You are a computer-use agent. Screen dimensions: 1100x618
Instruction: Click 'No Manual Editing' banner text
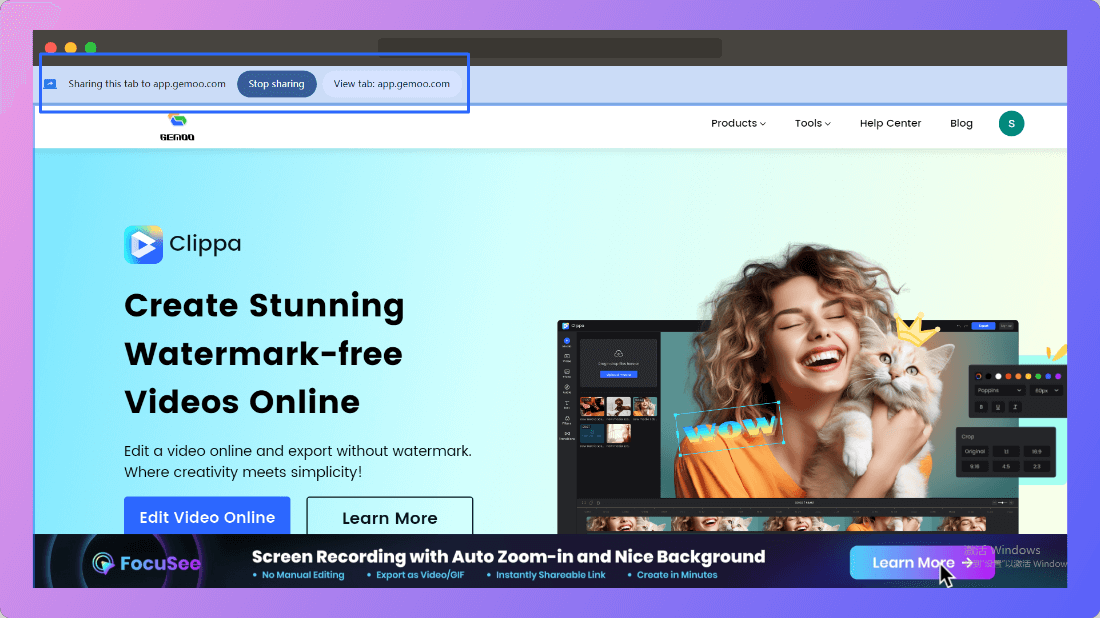[x=303, y=575]
